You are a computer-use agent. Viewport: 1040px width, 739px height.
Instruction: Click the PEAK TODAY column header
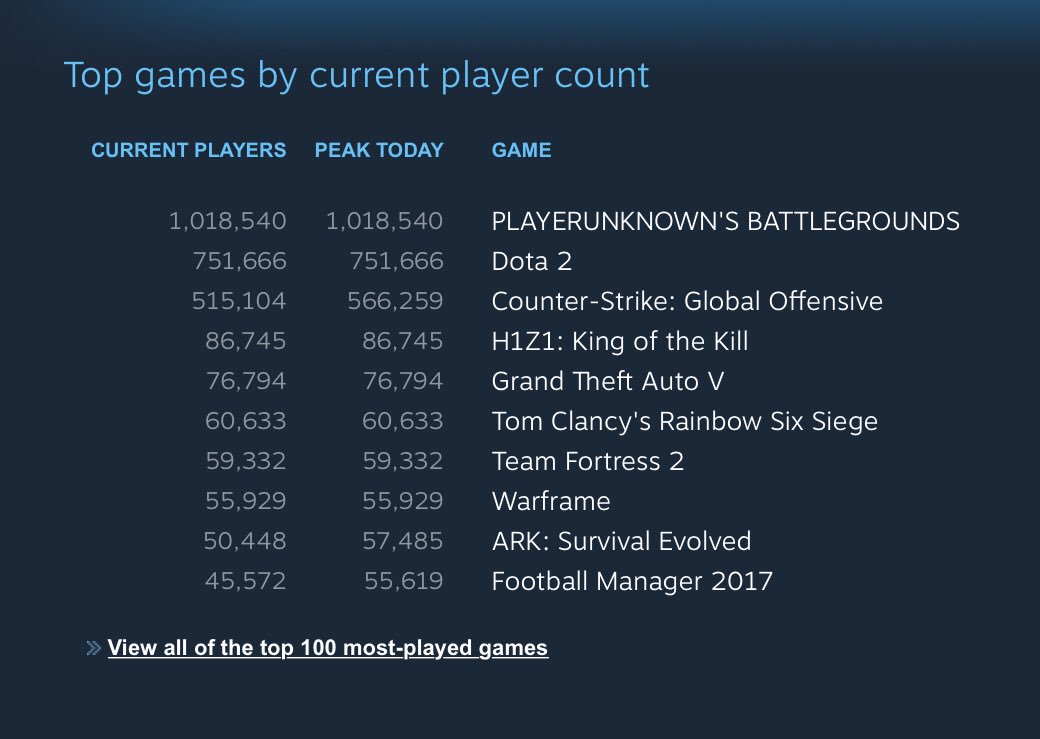tap(379, 151)
